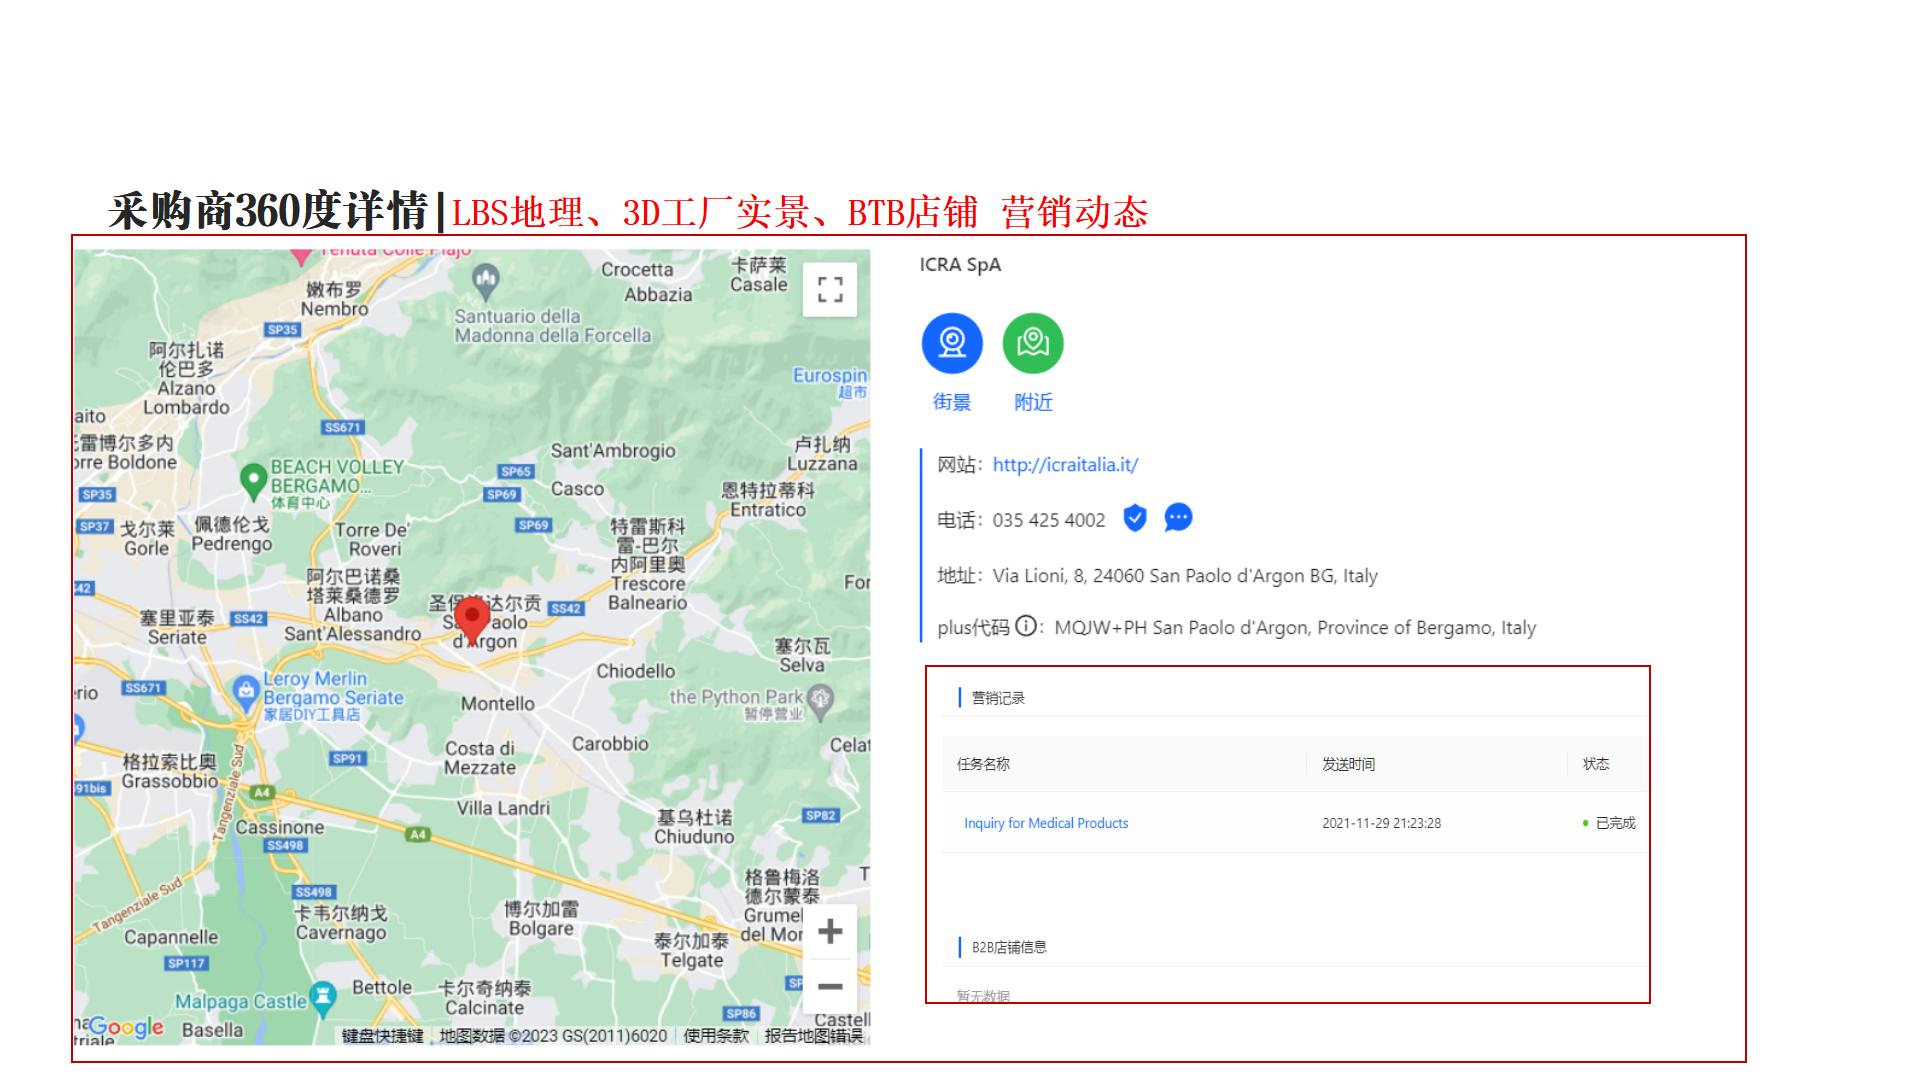Open the street view (街景) icon
The width and height of the screenshot is (1920, 1080).
(x=952, y=343)
